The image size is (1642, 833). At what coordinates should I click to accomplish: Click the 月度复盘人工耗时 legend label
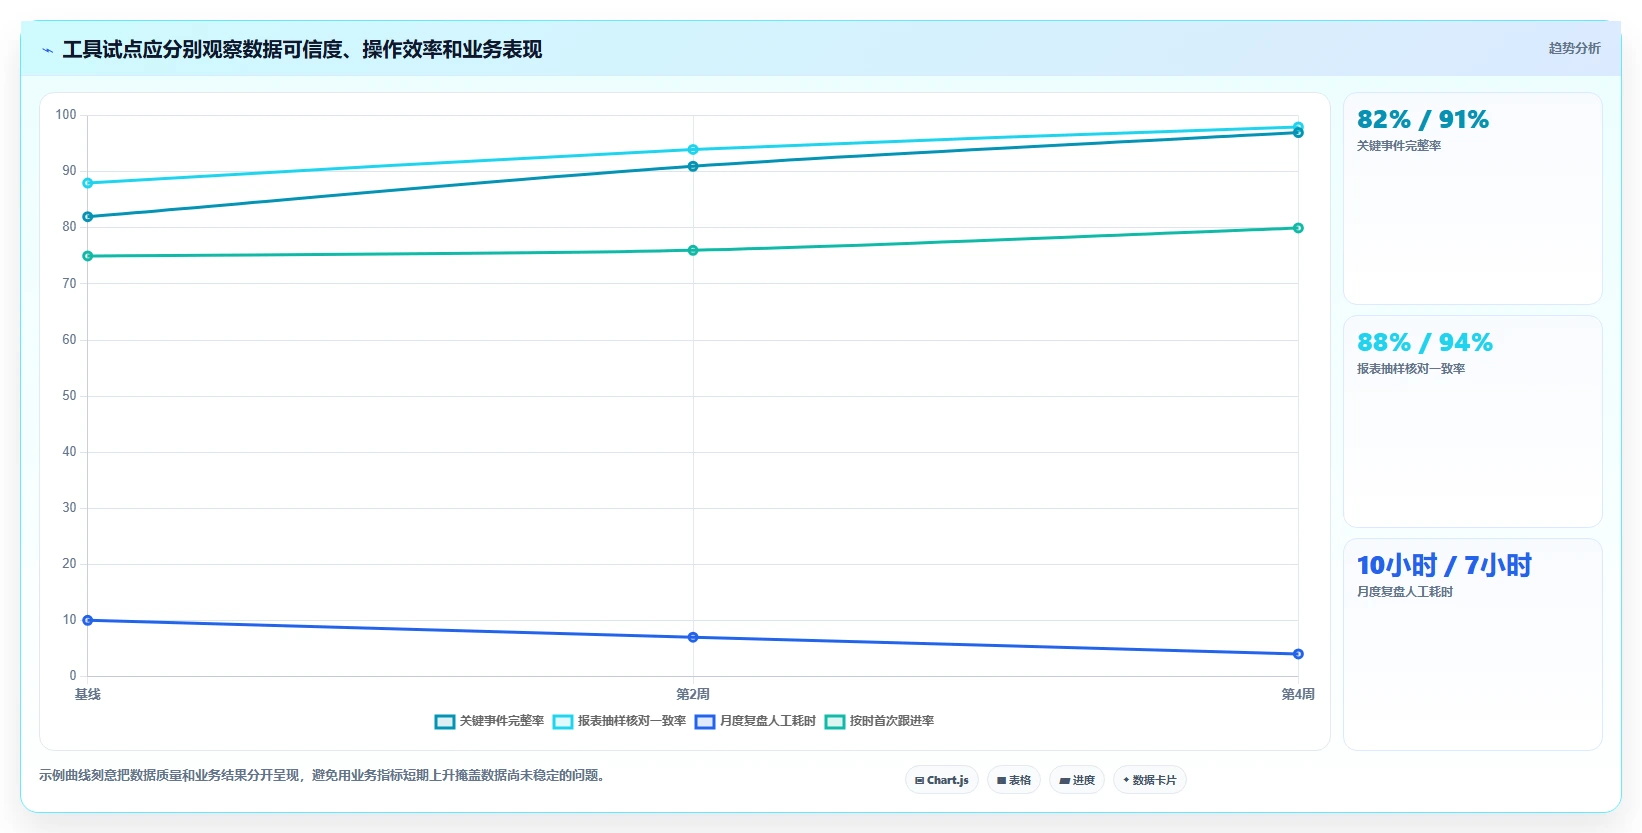click(768, 721)
